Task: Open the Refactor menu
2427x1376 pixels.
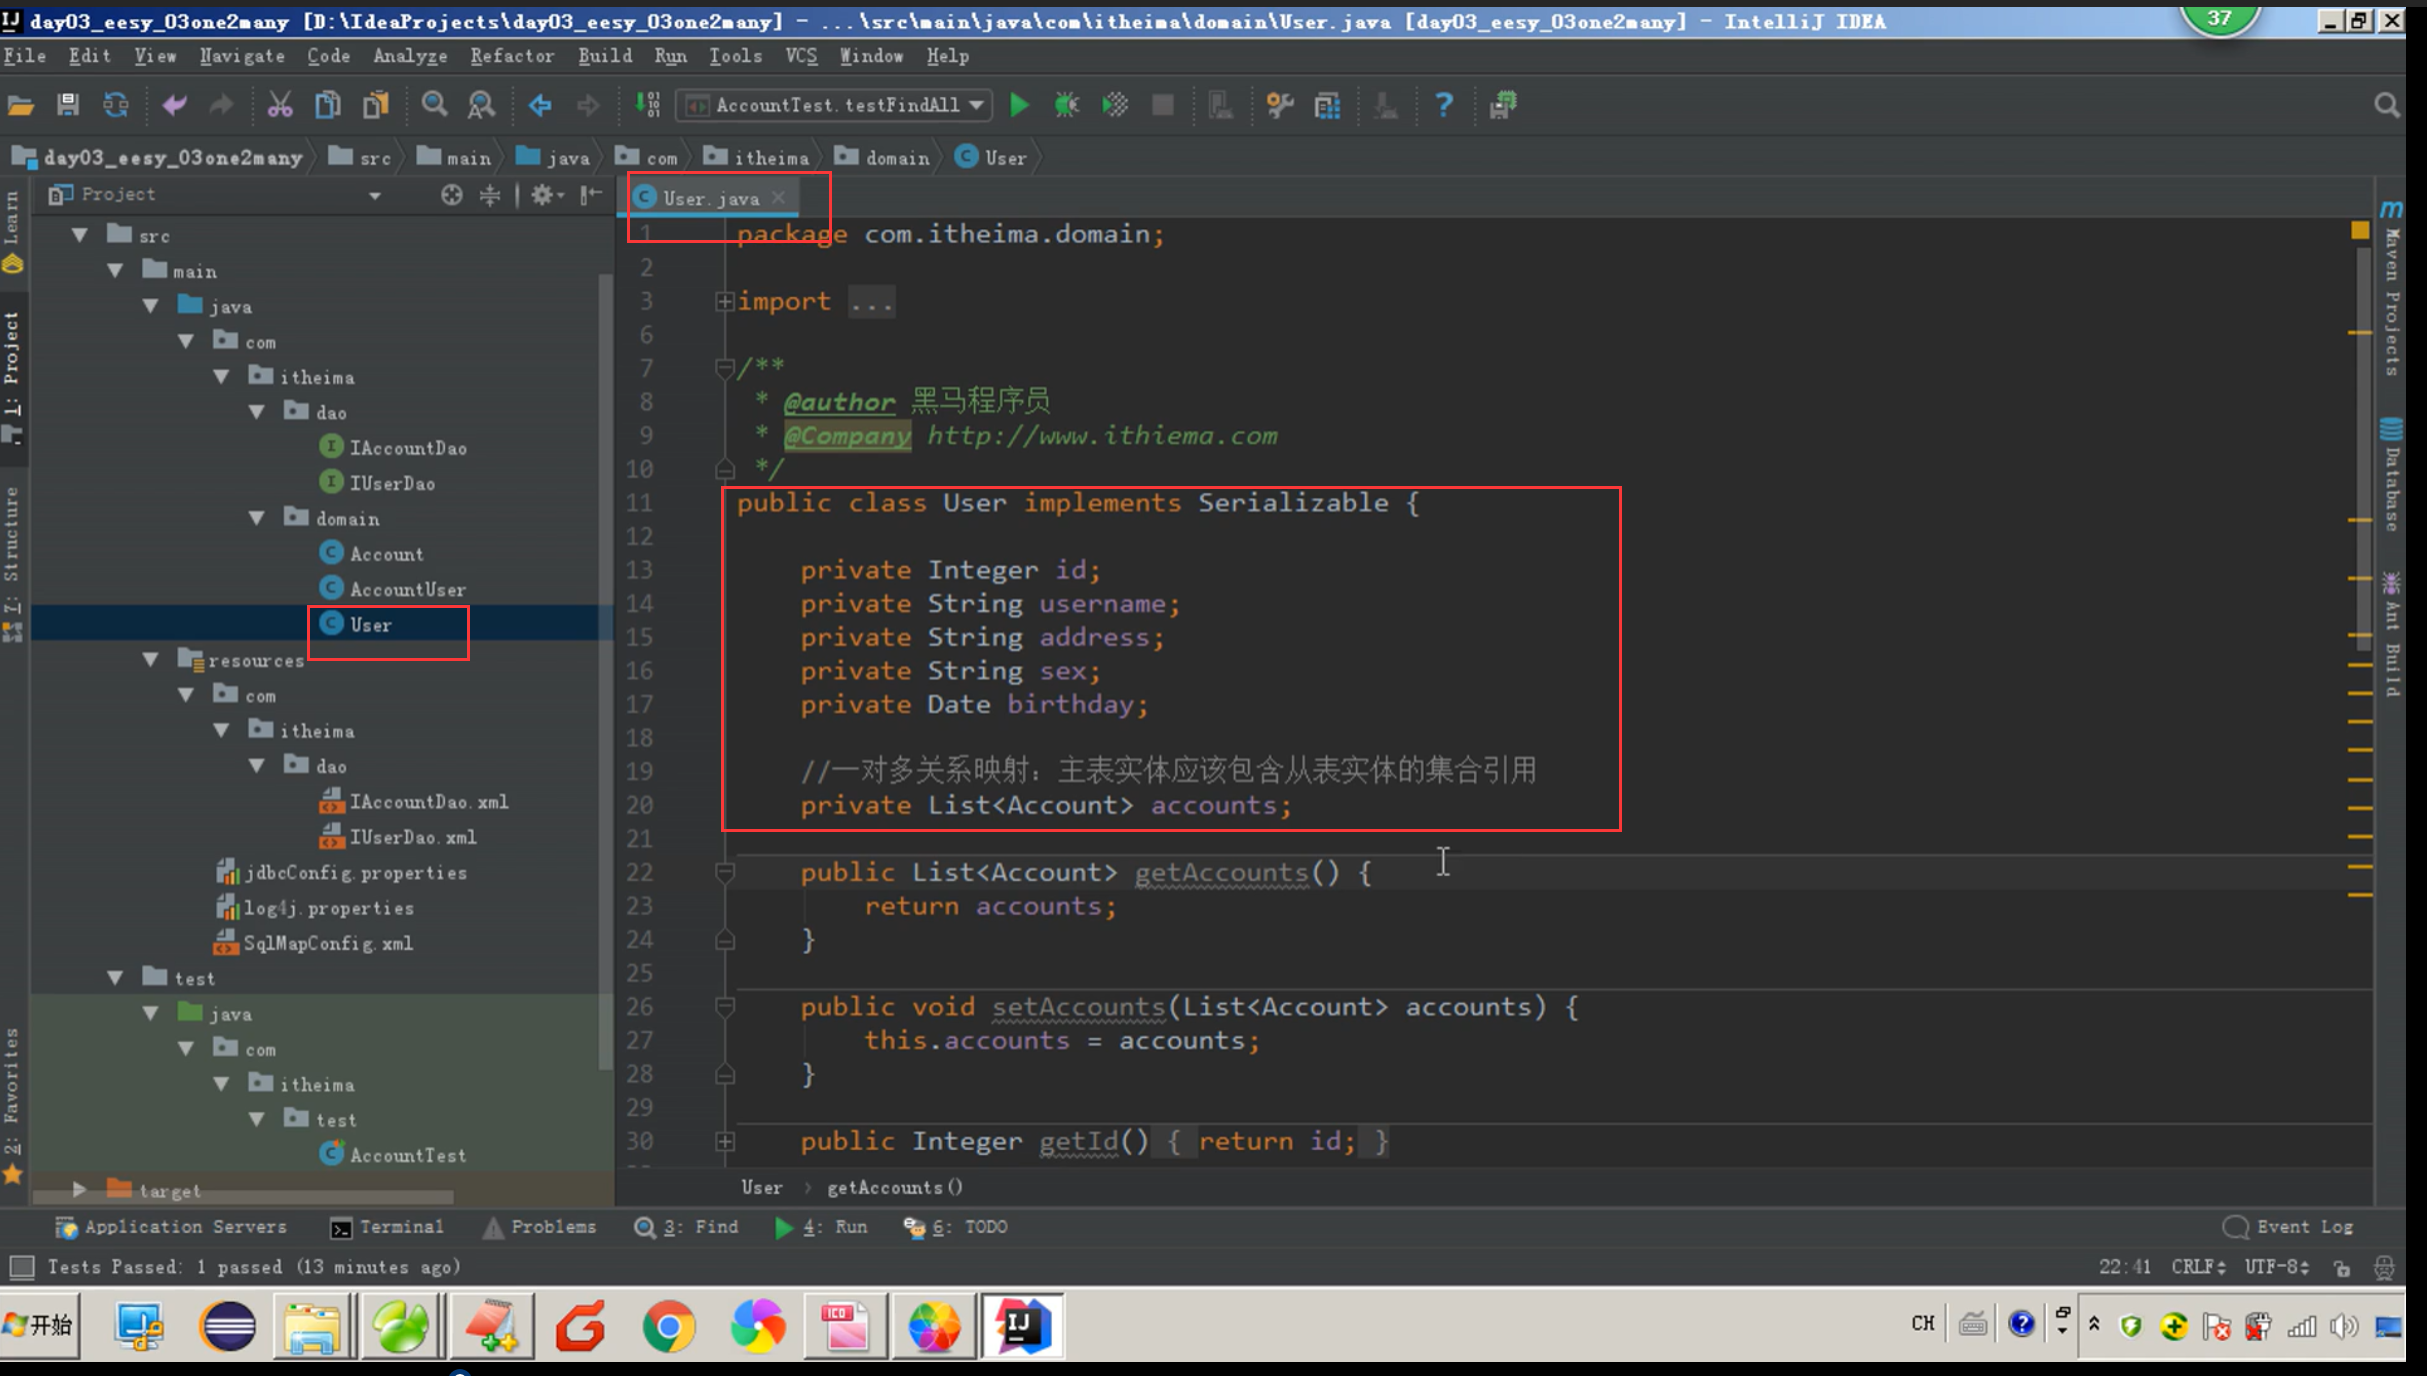Action: click(512, 56)
